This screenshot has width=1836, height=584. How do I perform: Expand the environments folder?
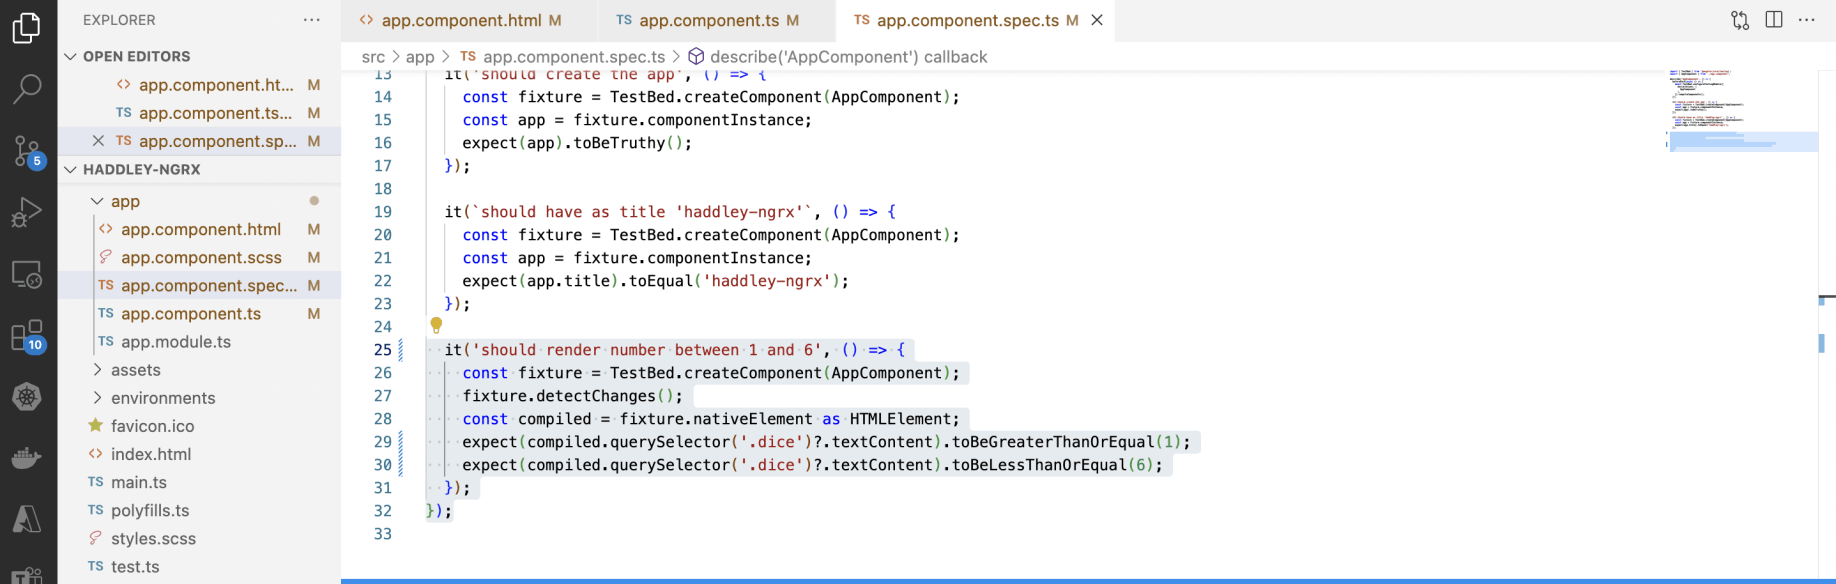pyautogui.click(x=162, y=398)
